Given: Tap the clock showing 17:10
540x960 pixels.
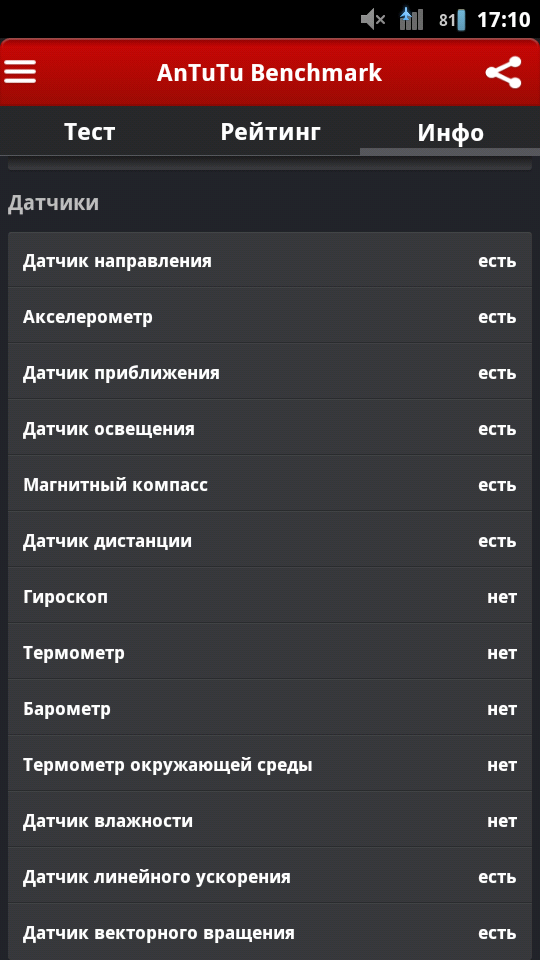Looking at the screenshot, I should pos(503,20).
